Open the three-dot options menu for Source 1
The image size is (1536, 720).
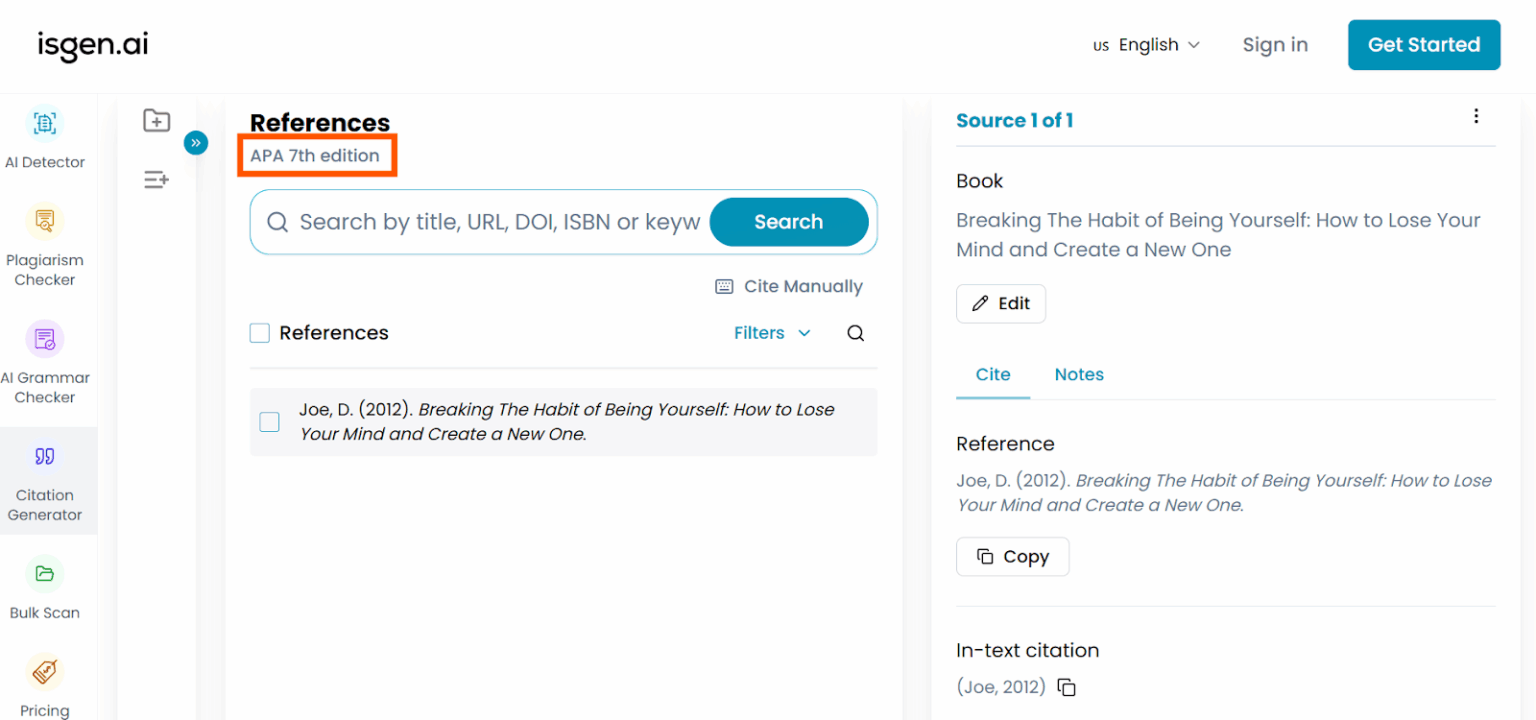pyautogui.click(x=1476, y=116)
